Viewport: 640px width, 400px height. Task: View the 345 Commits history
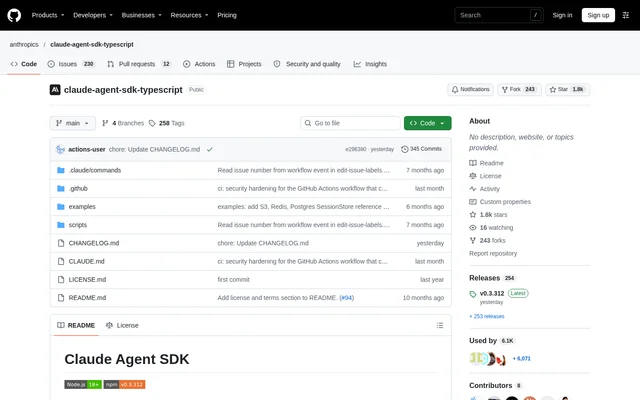pyautogui.click(x=421, y=149)
